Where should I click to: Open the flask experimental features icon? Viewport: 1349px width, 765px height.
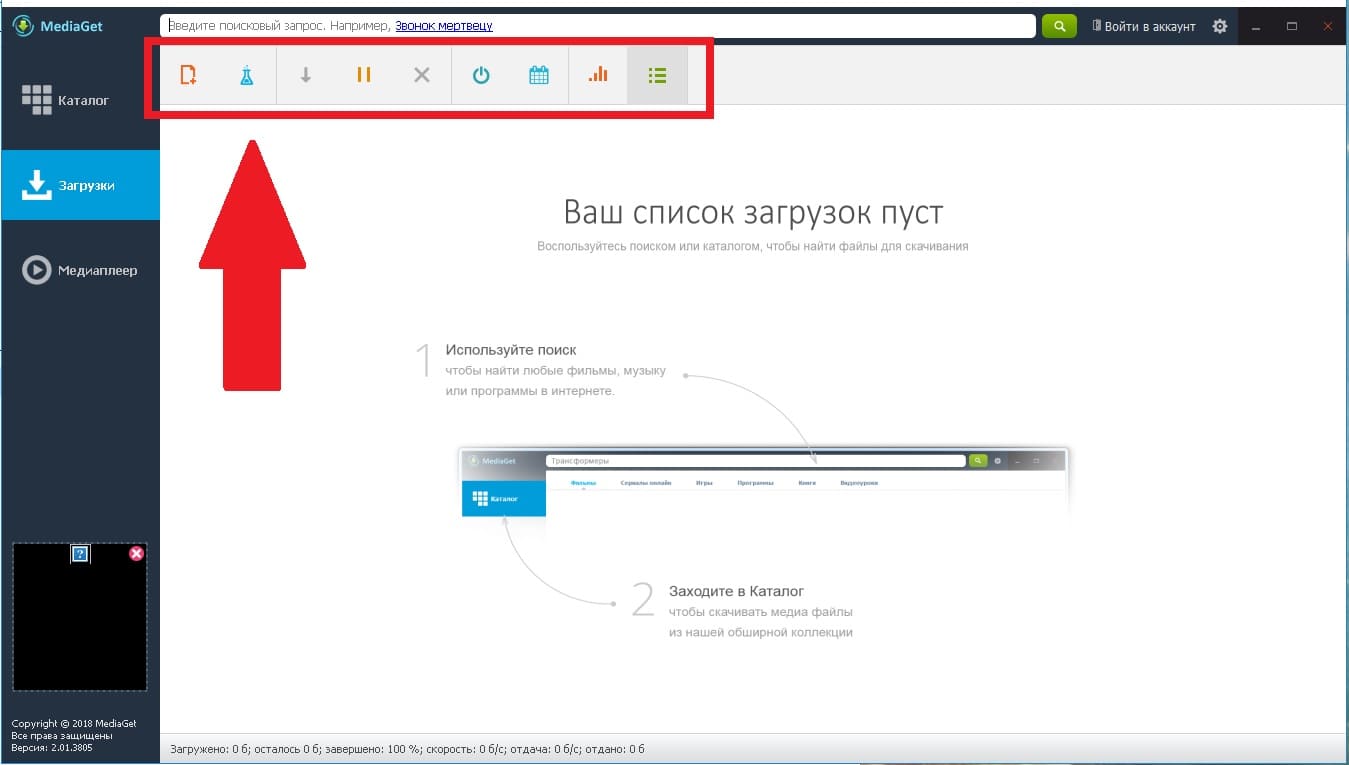247,75
